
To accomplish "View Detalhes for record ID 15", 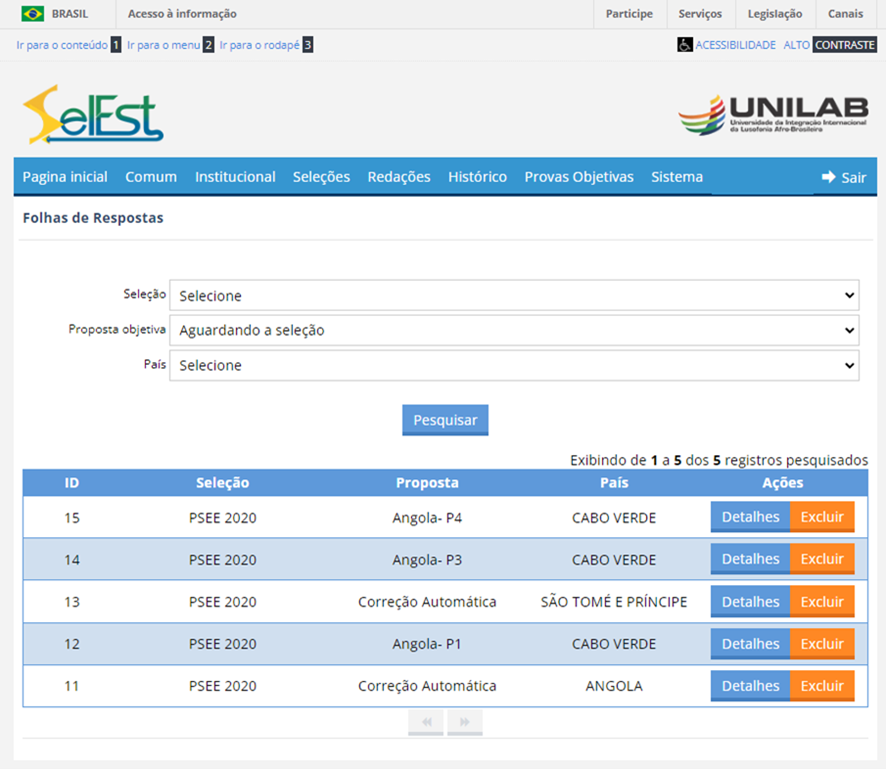I will click(x=750, y=518).
